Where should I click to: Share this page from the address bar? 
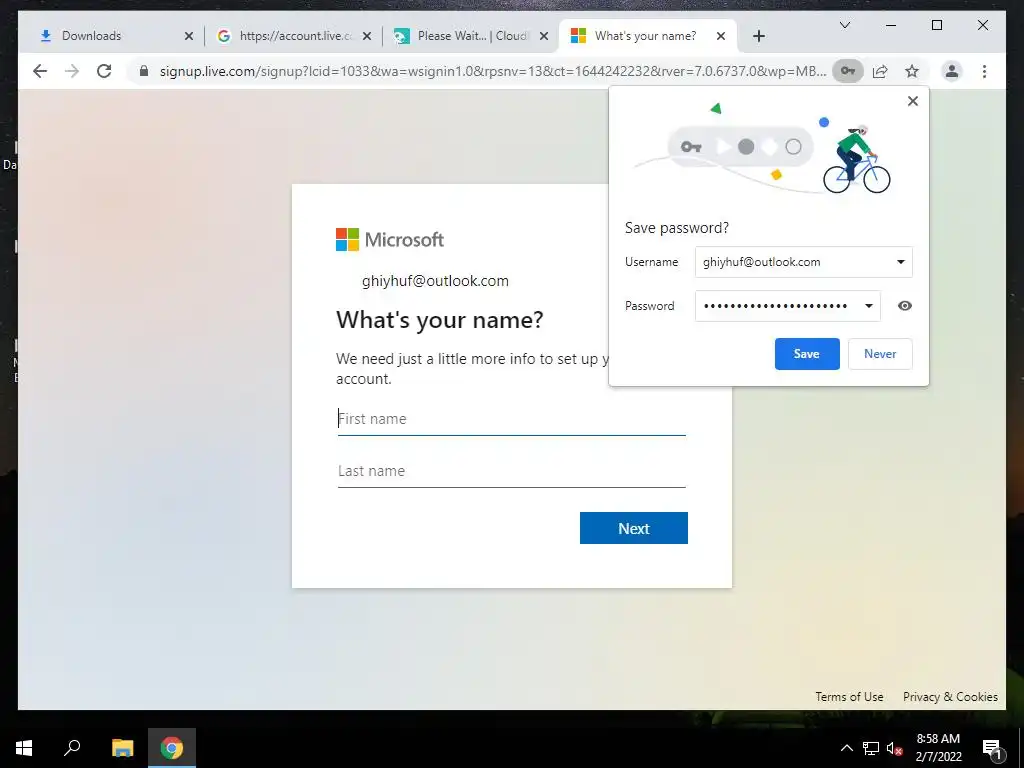point(880,71)
